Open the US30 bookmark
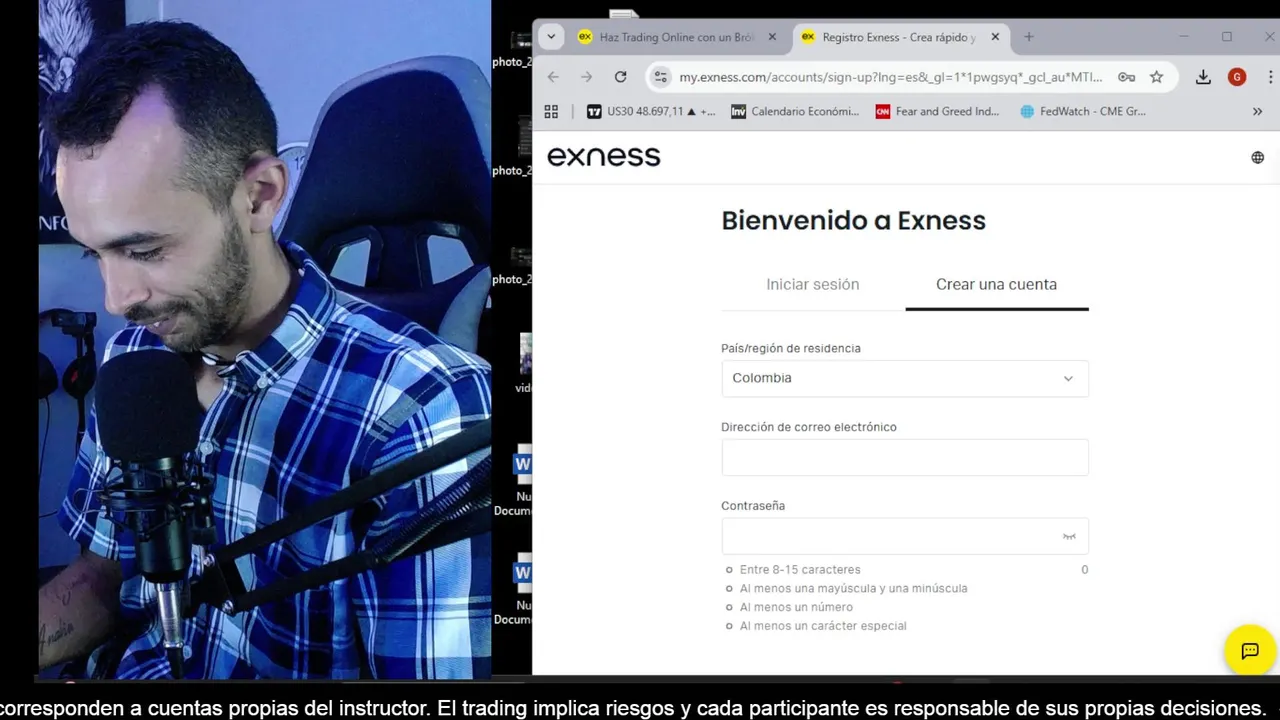The width and height of the screenshot is (1280, 720). (651, 111)
